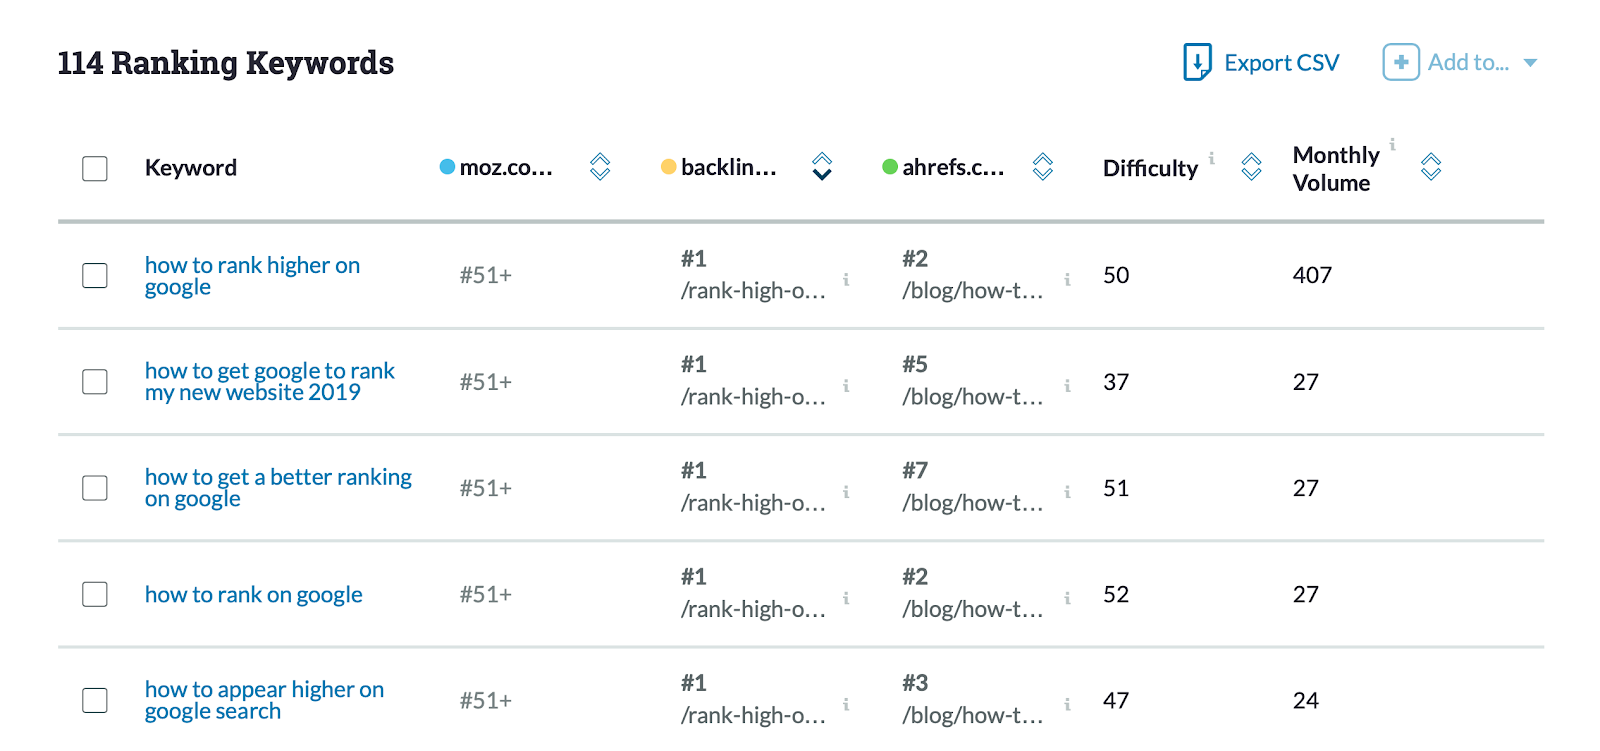
Task: Click info icon beside Monthly Volume header
Action: [1392, 144]
